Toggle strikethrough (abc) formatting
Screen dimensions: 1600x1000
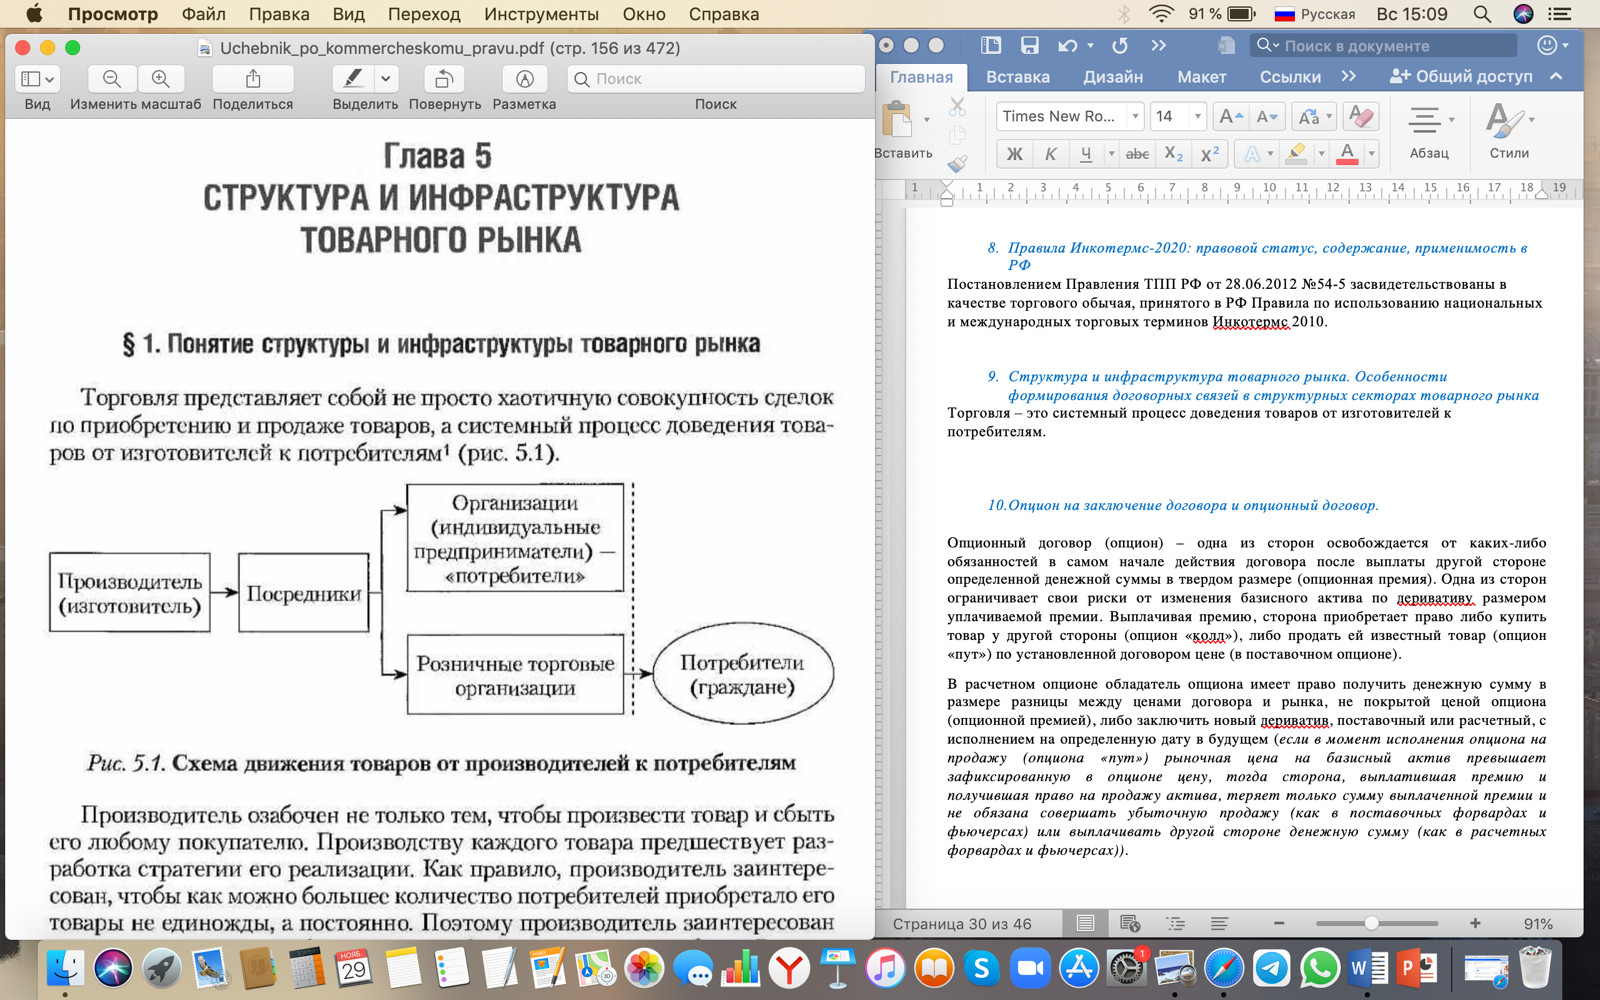coord(1137,154)
